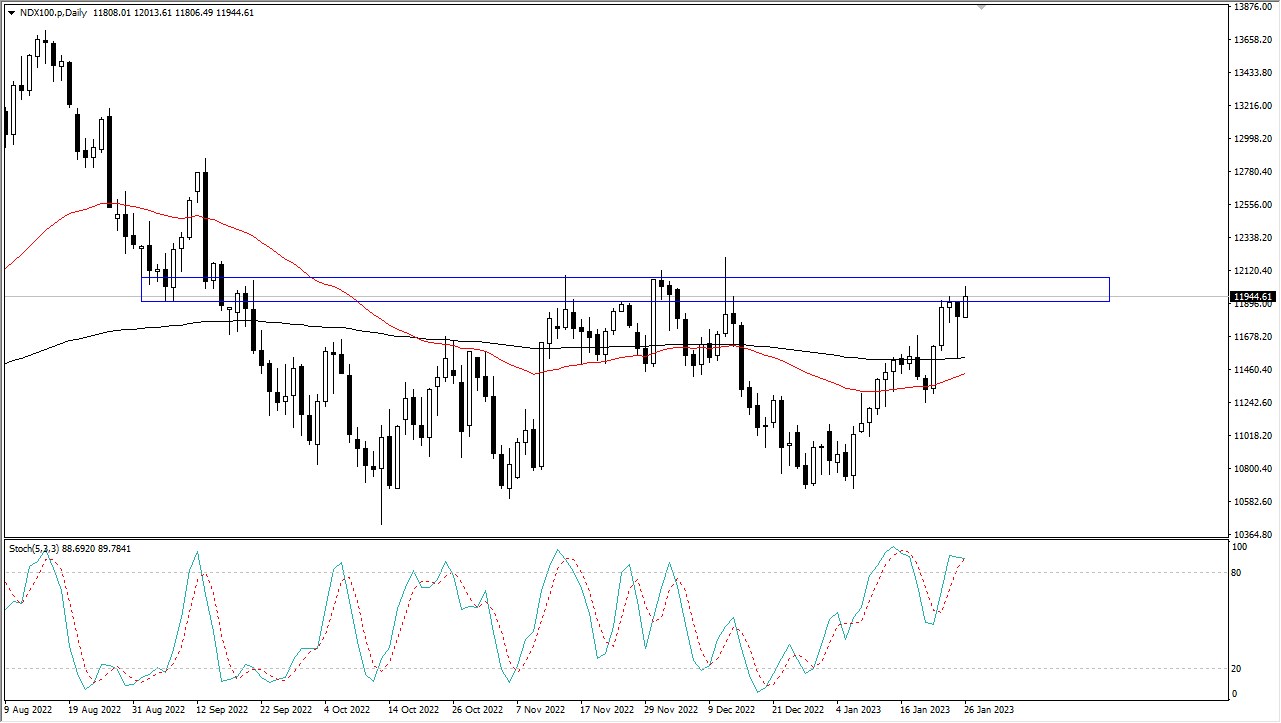Click the 80 level on the stochastic scale

point(1237,572)
